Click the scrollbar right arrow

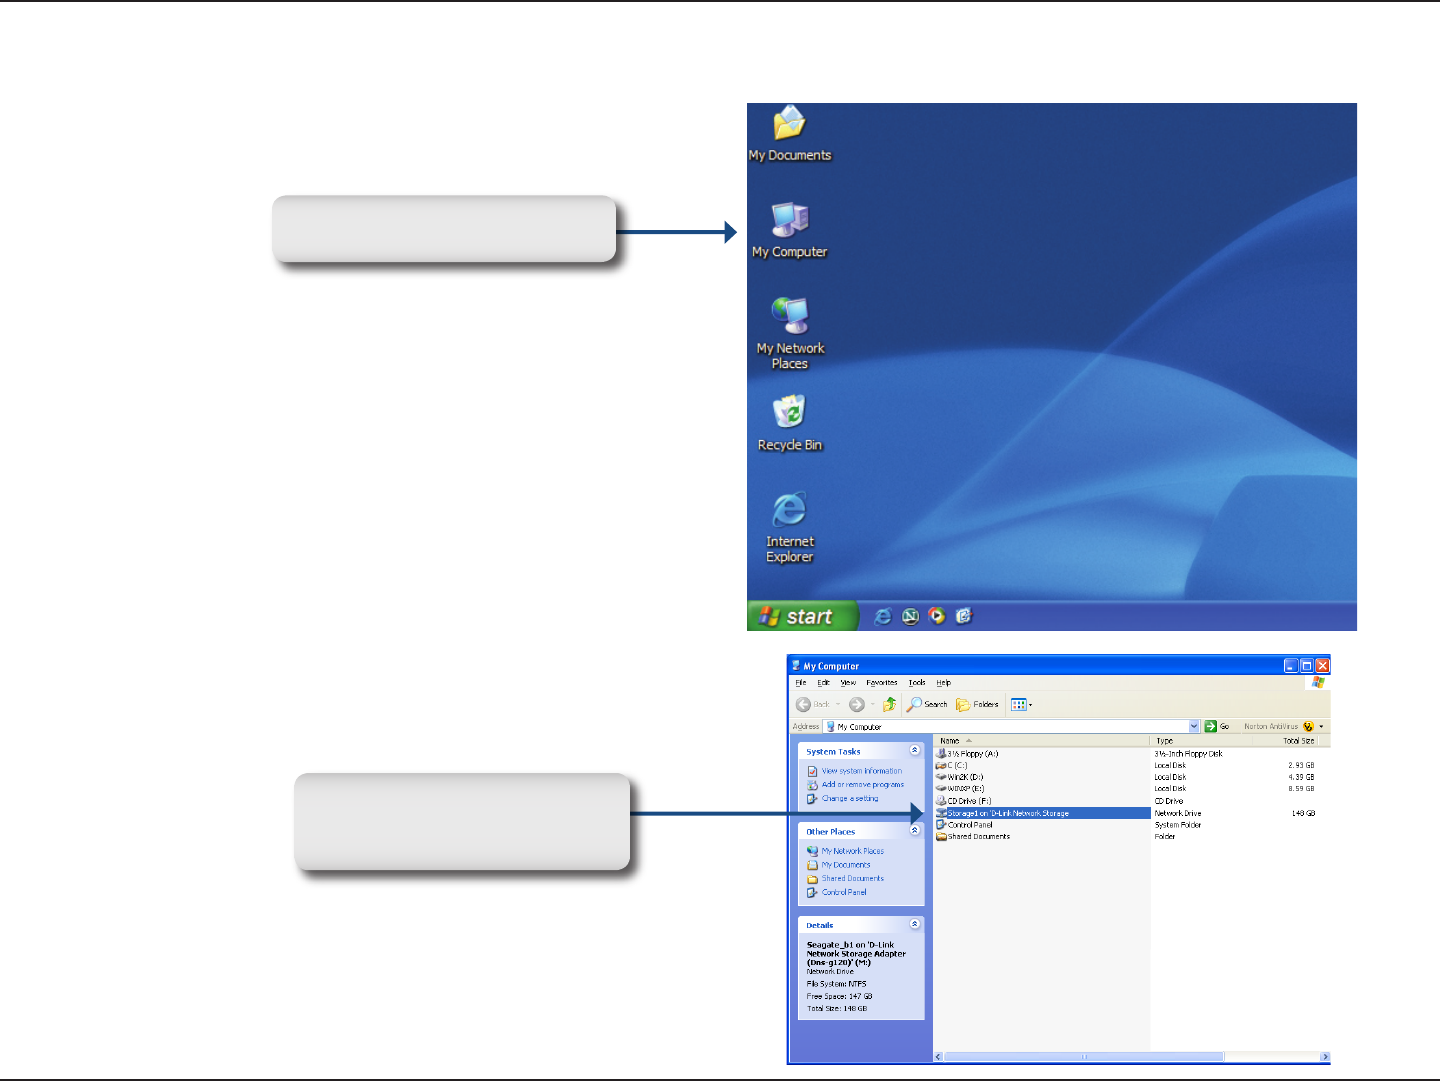coord(1325,1057)
